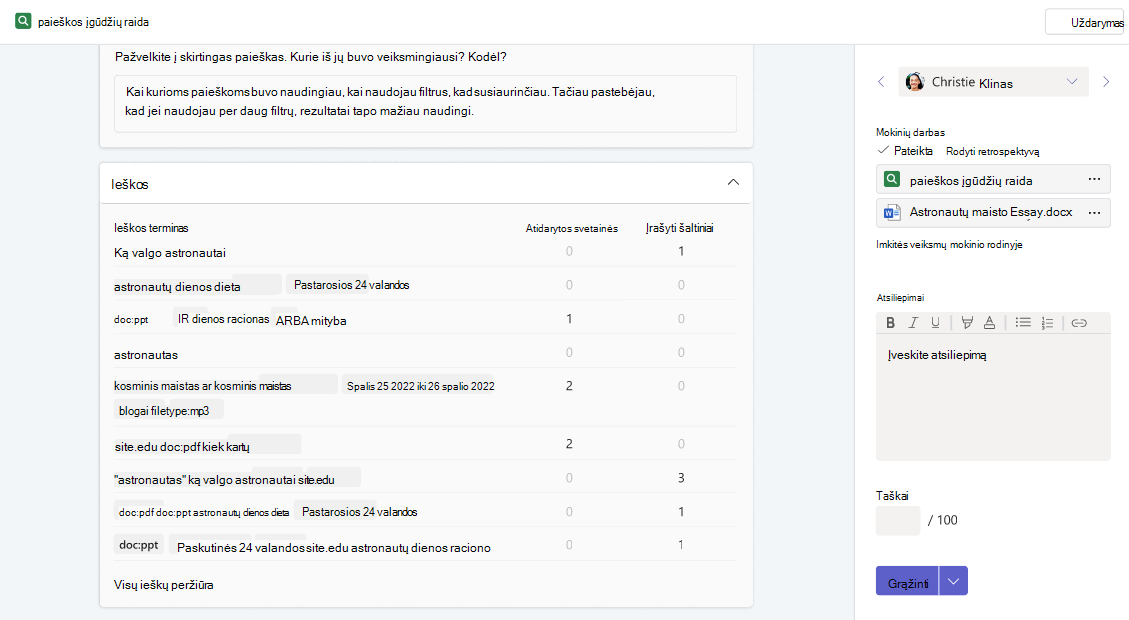Image resolution: width=1129 pixels, height=620 pixels.
Task: Open the paieškos įgūdžių raida attachment
Action: (x=993, y=179)
